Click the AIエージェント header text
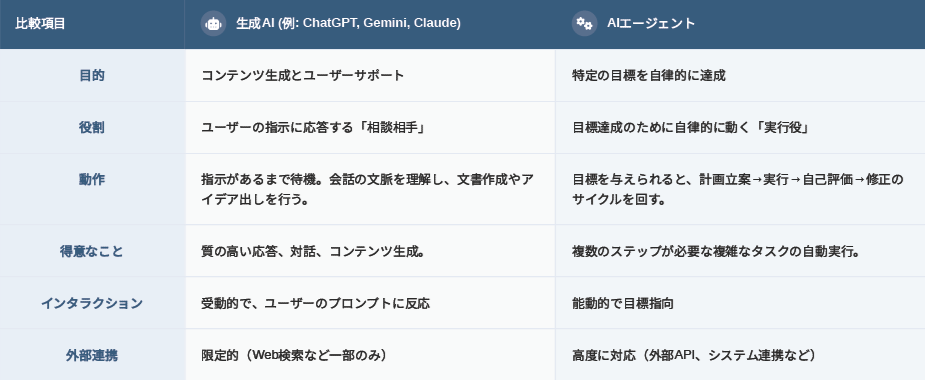Viewport: 925px width, 380px height. 651,24
